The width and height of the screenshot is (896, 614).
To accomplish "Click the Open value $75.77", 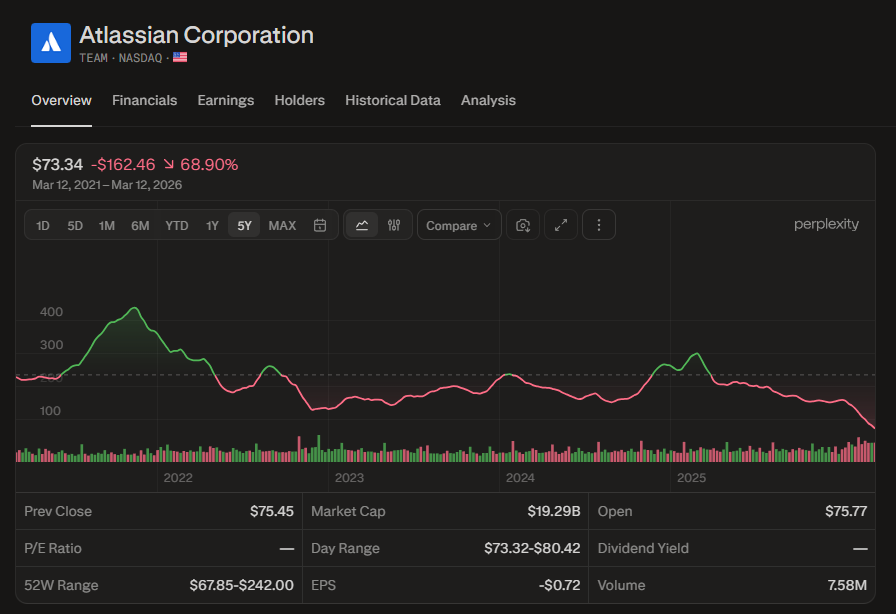I will point(846,511).
